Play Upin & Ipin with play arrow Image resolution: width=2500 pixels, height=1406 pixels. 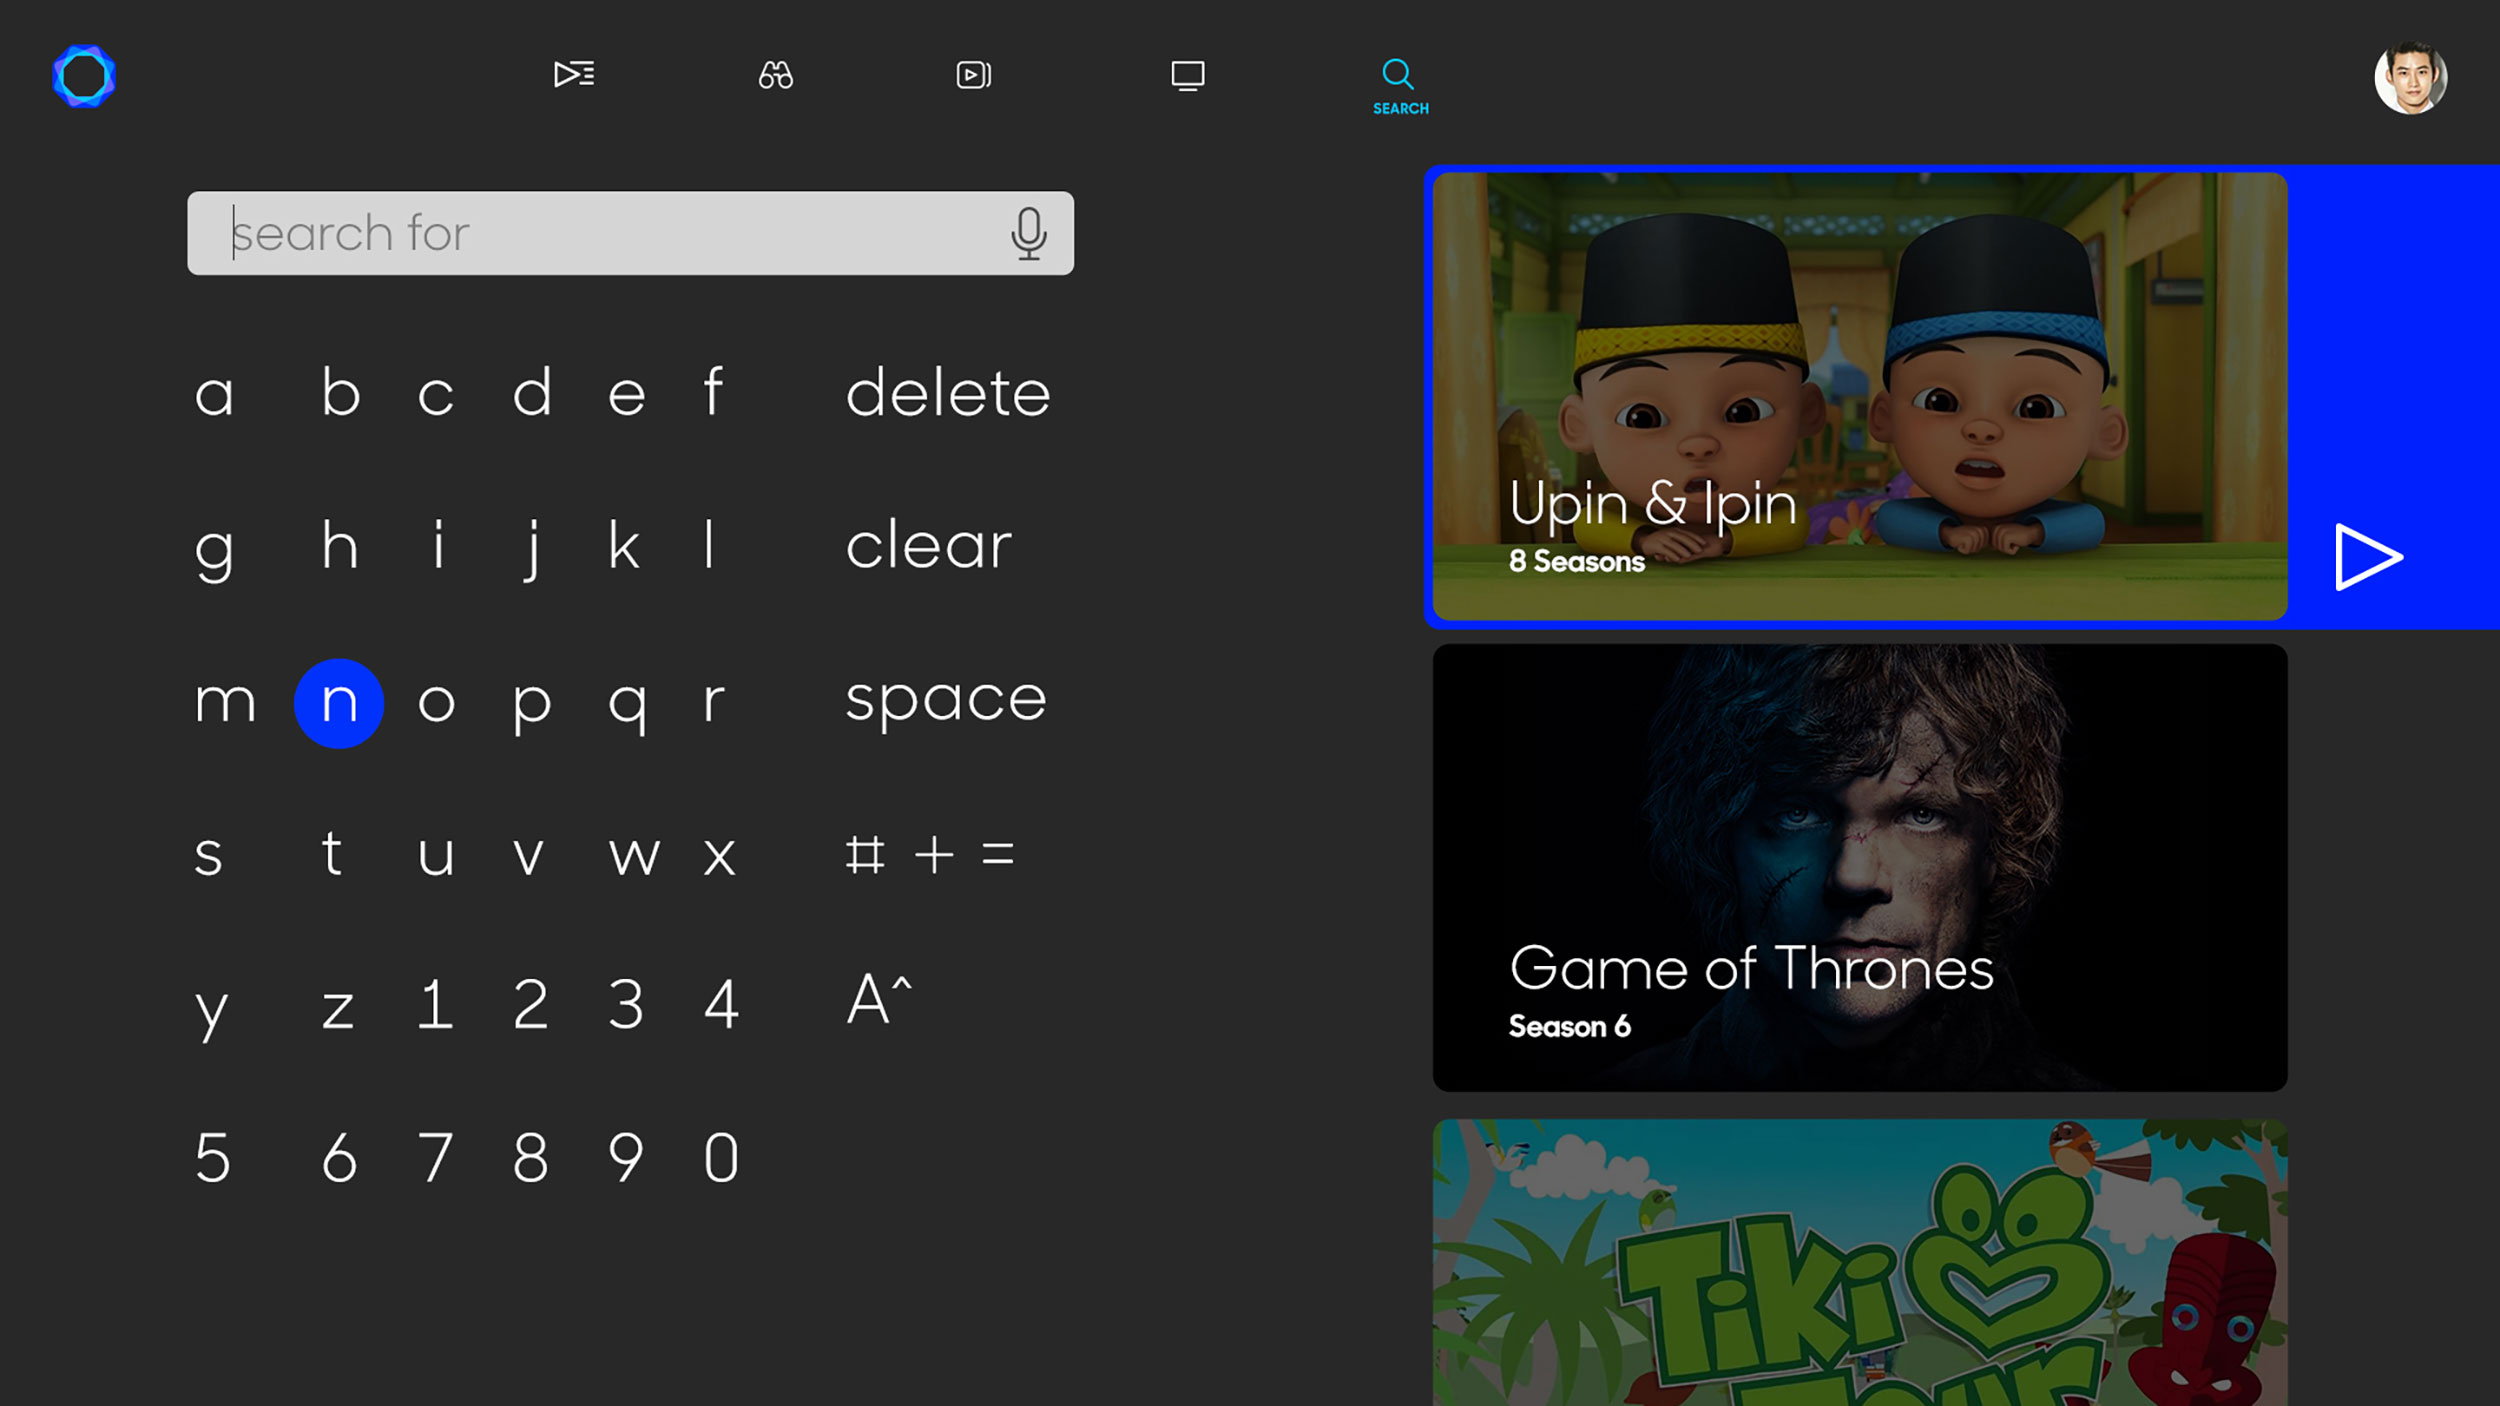pos(2368,557)
